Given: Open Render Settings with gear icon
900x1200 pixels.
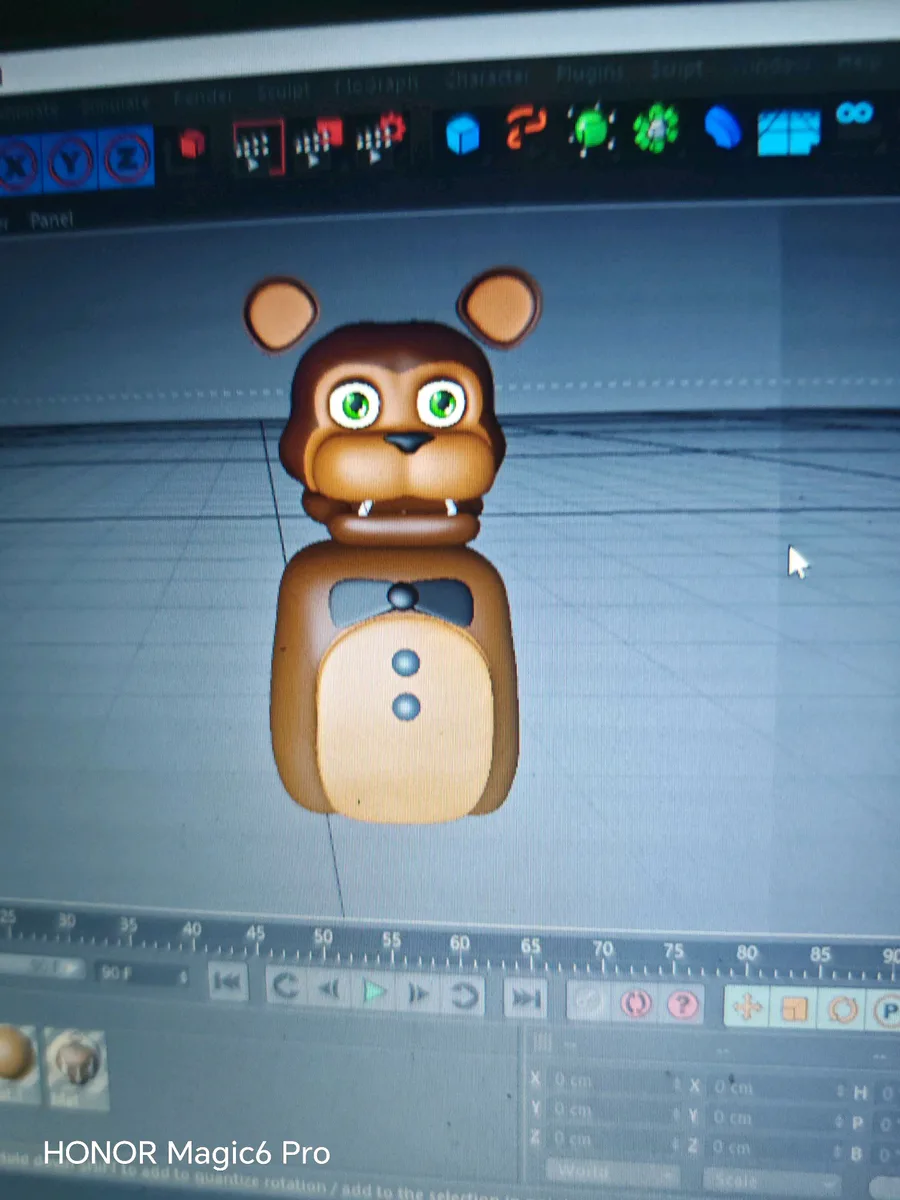Looking at the screenshot, I should coord(381,137).
